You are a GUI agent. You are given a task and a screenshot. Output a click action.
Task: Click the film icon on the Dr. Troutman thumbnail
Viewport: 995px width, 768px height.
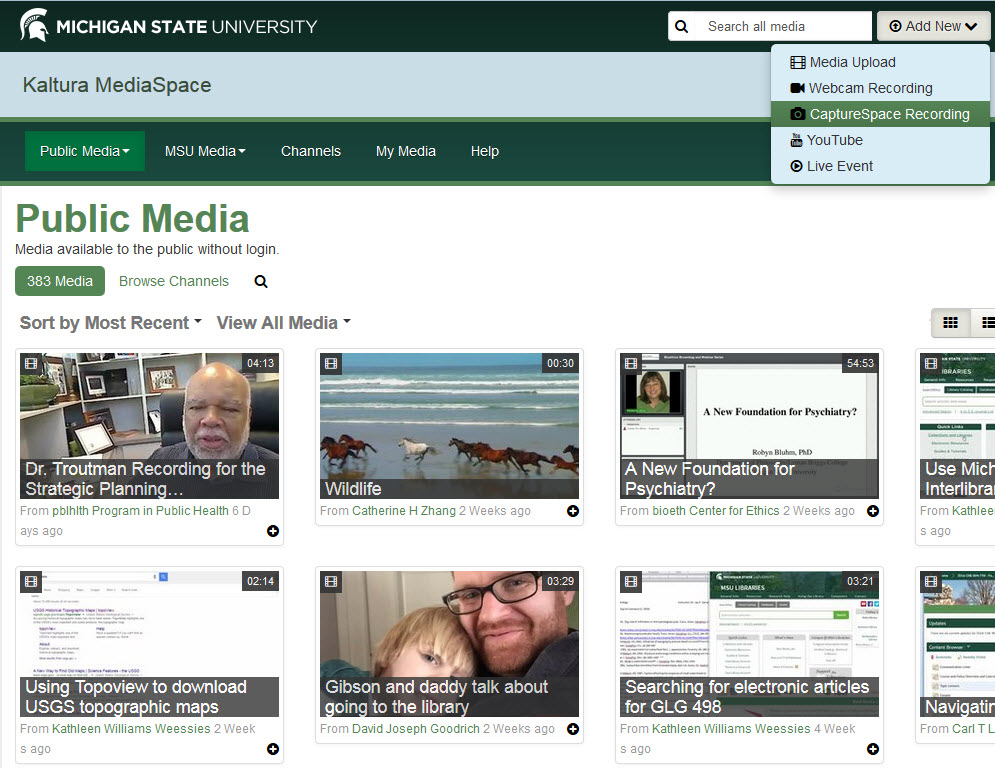point(31,363)
